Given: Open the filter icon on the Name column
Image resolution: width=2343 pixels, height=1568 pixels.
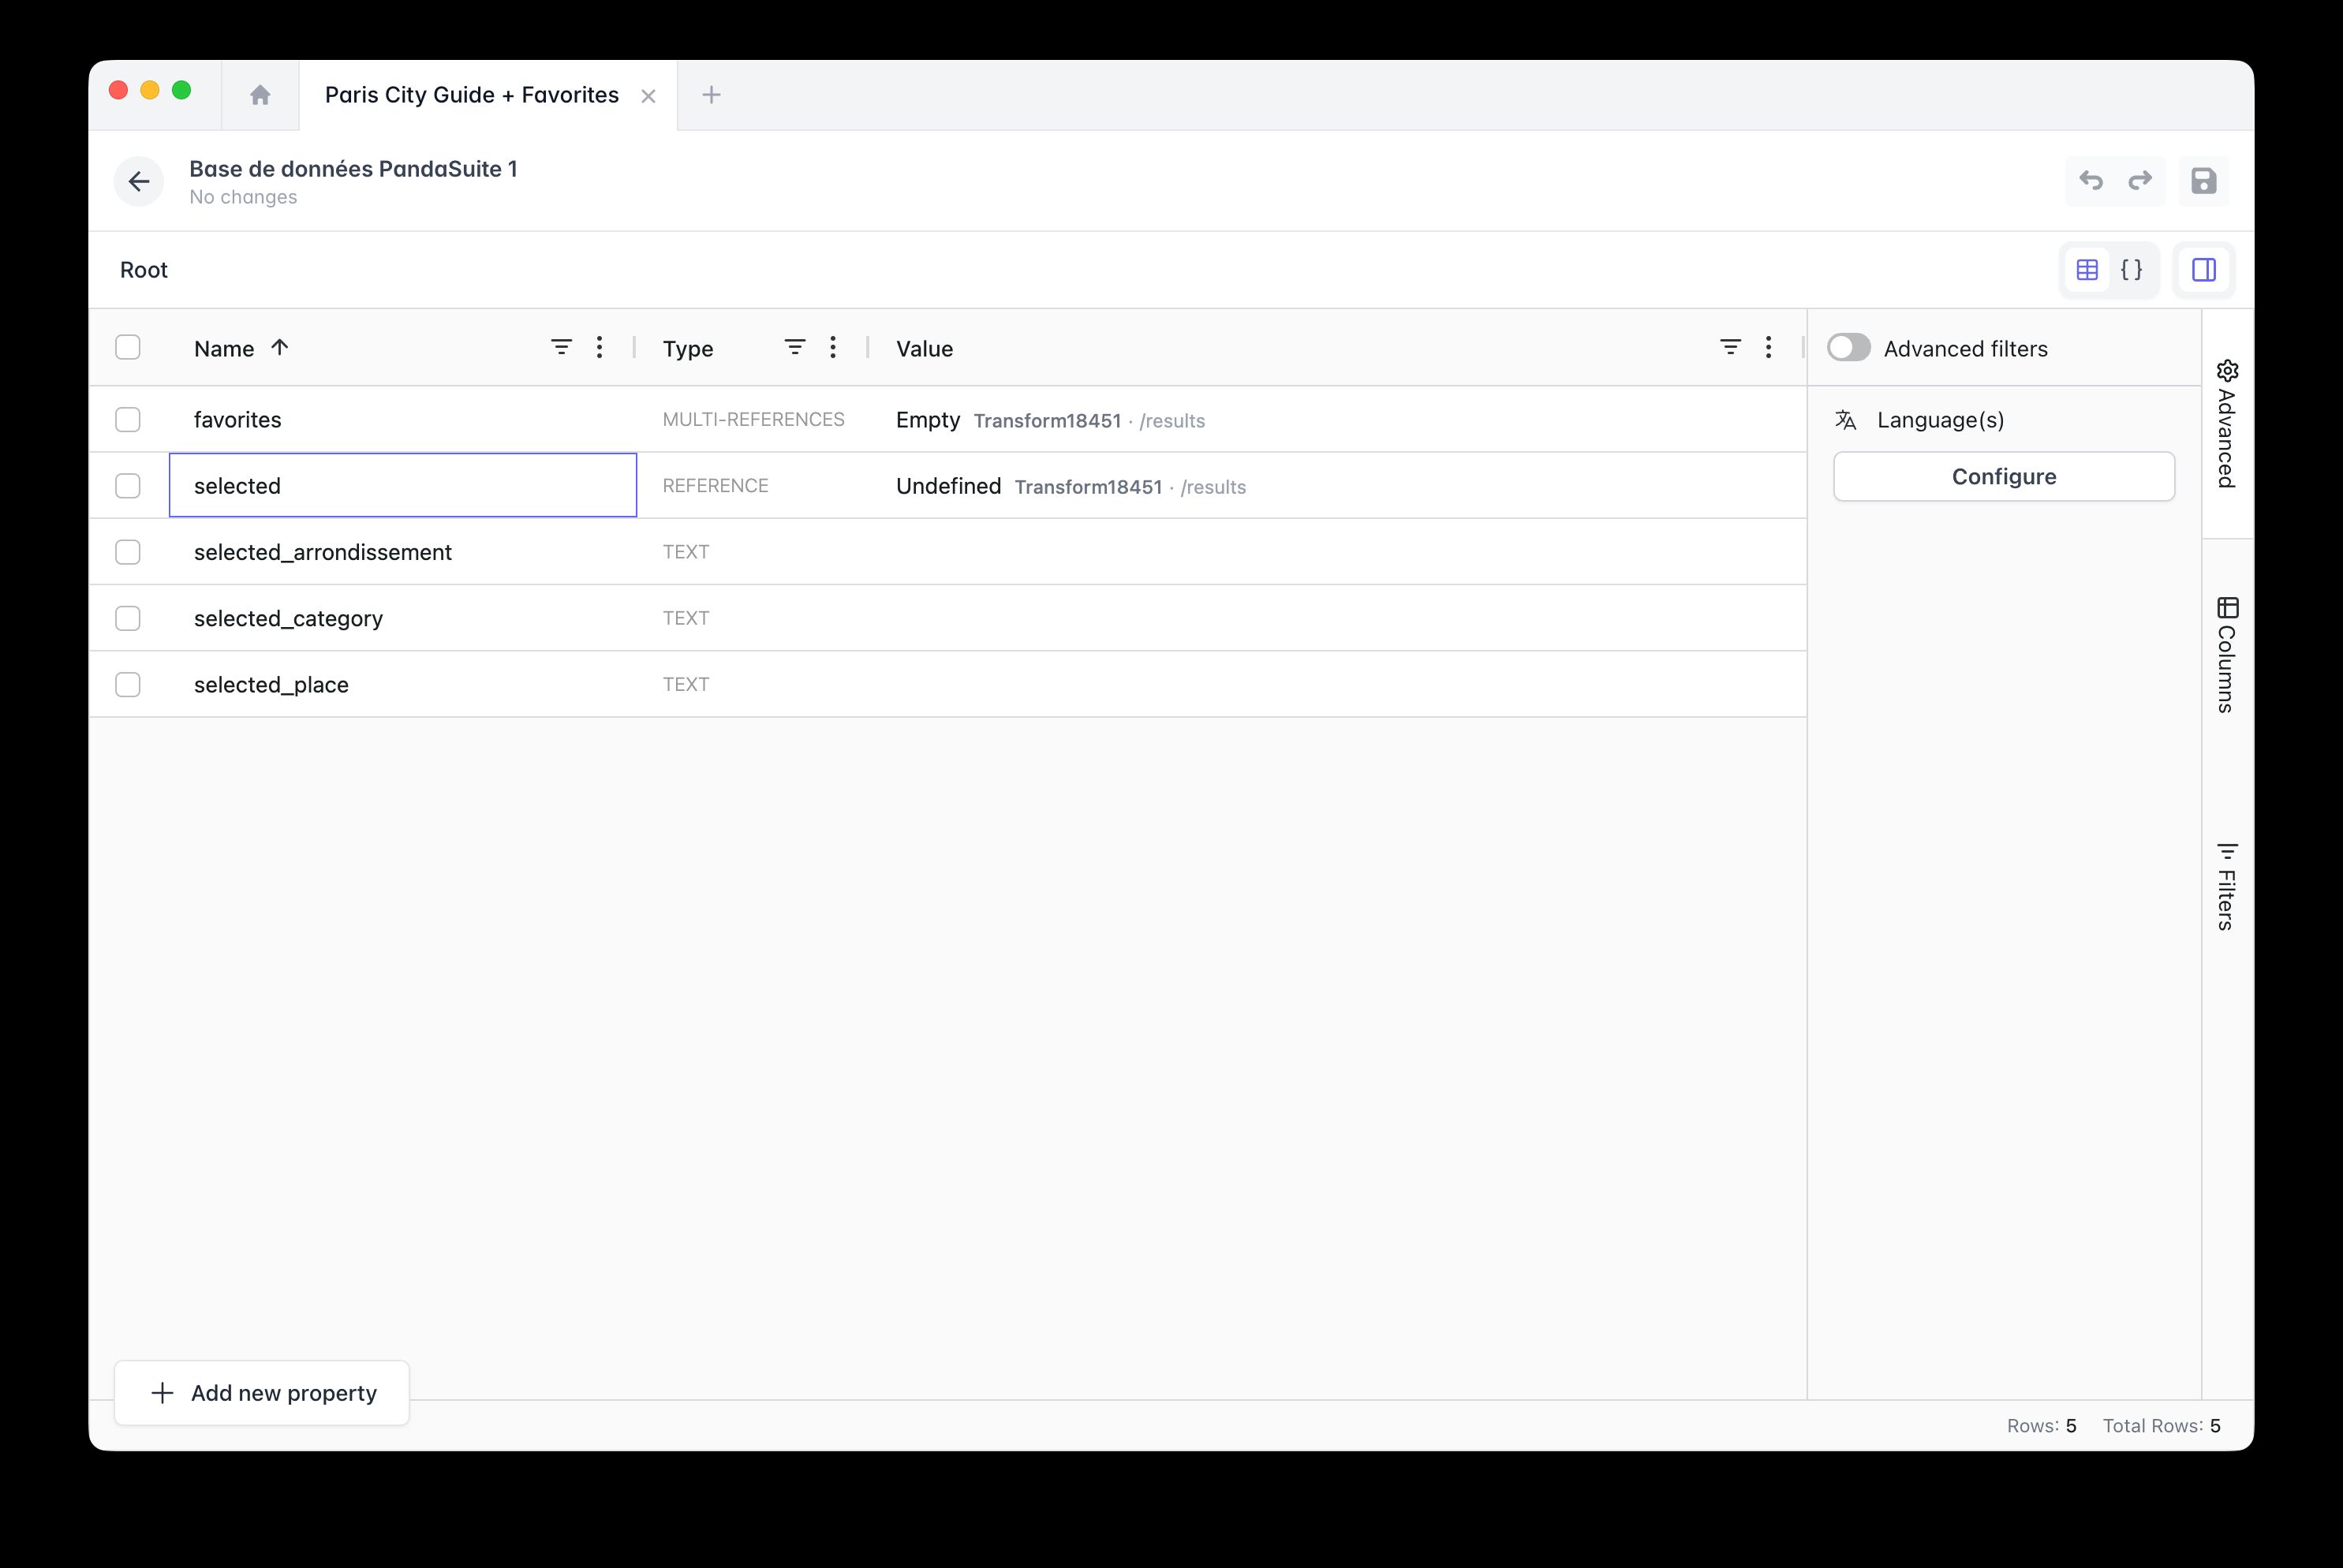Looking at the screenshot, I should coord(561,347).
